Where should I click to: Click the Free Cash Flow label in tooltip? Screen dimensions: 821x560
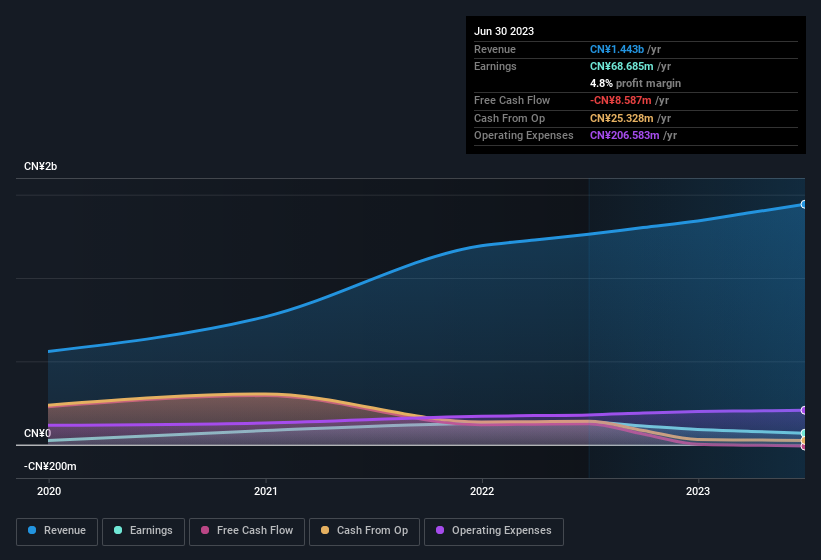512,100
